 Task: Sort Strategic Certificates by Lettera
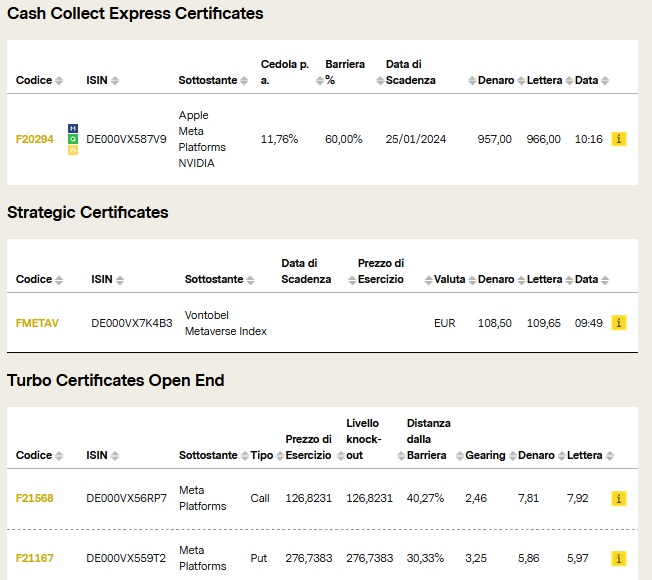tap(569, 280)
